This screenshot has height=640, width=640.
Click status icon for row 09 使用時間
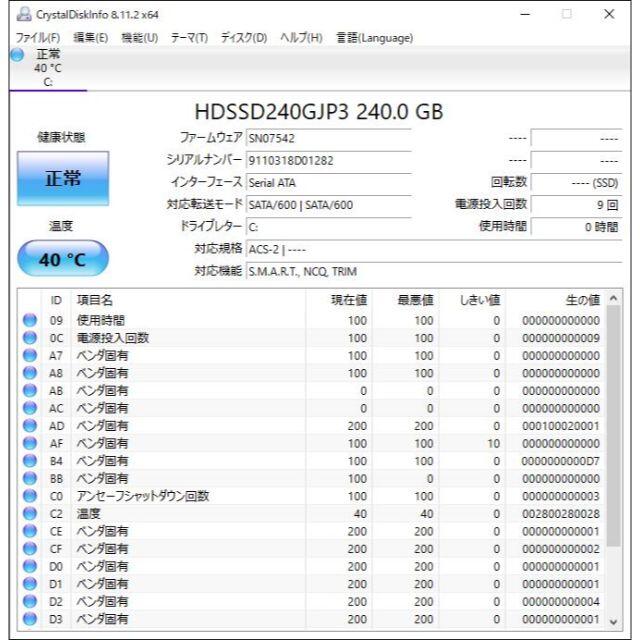[x=29, y=320]
